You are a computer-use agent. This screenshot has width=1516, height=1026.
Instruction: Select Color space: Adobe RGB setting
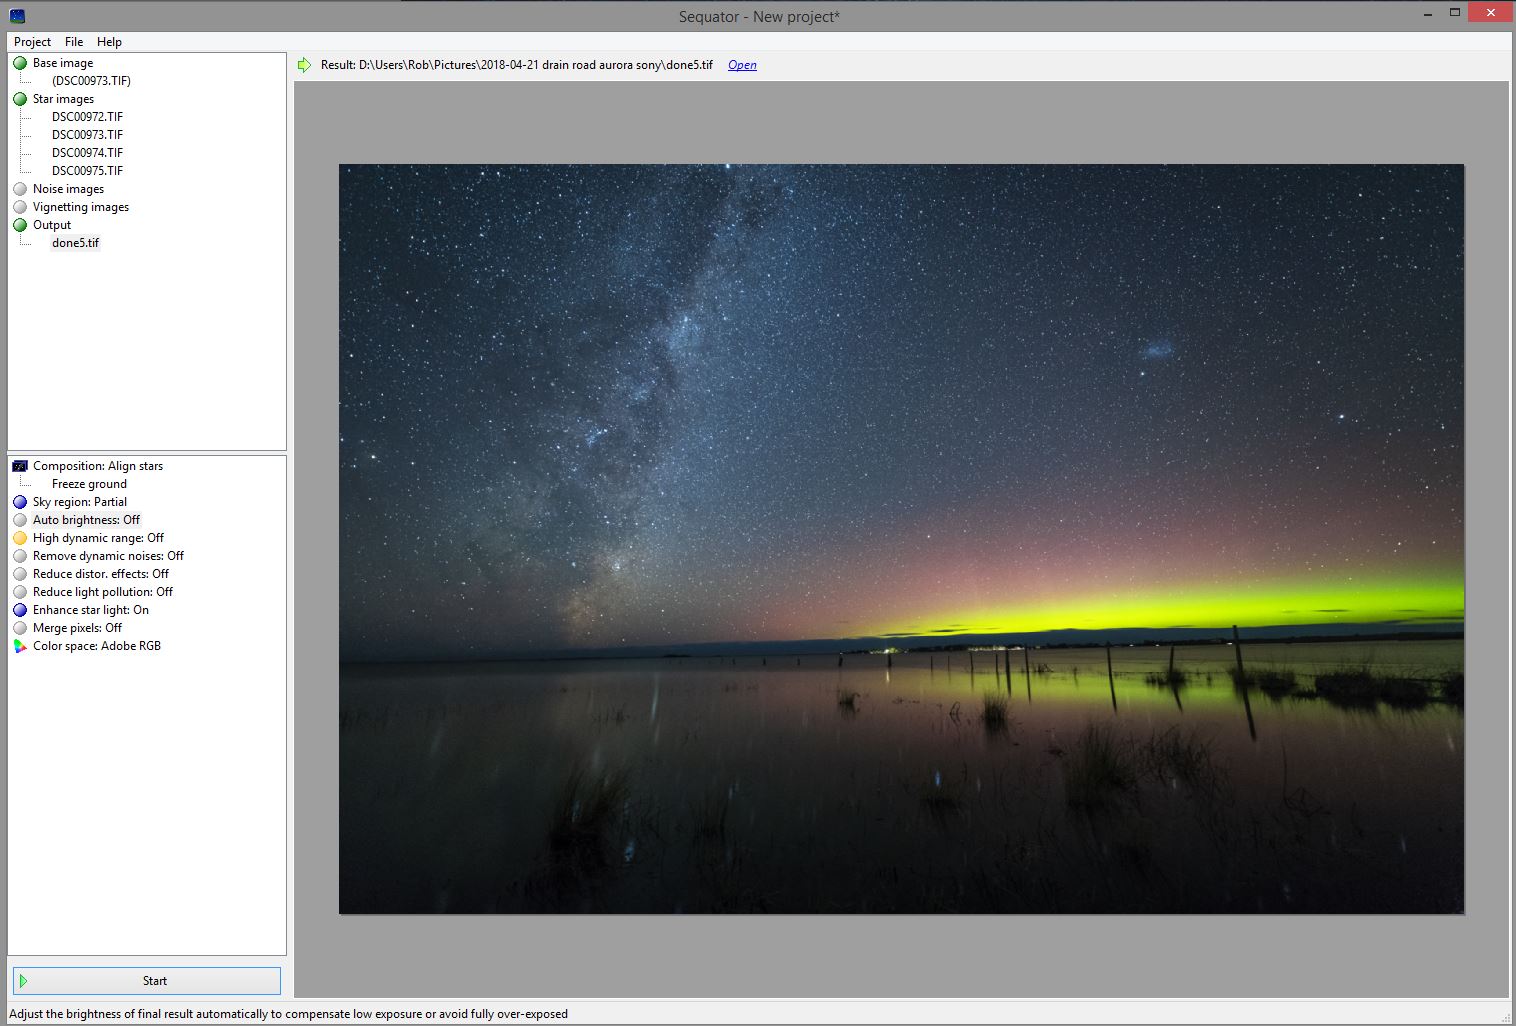pyautogui.click(x=97, y=646)
